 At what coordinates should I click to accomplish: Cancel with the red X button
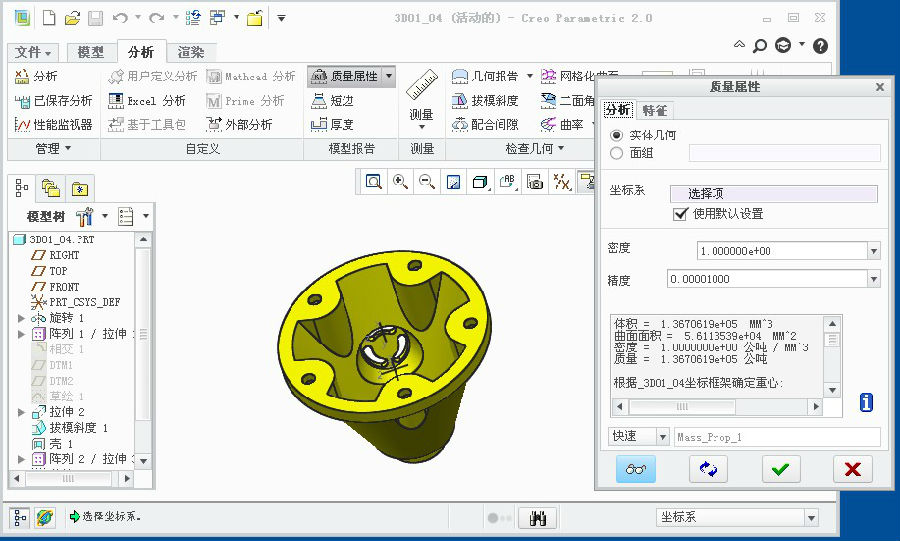tap(852, 469)
